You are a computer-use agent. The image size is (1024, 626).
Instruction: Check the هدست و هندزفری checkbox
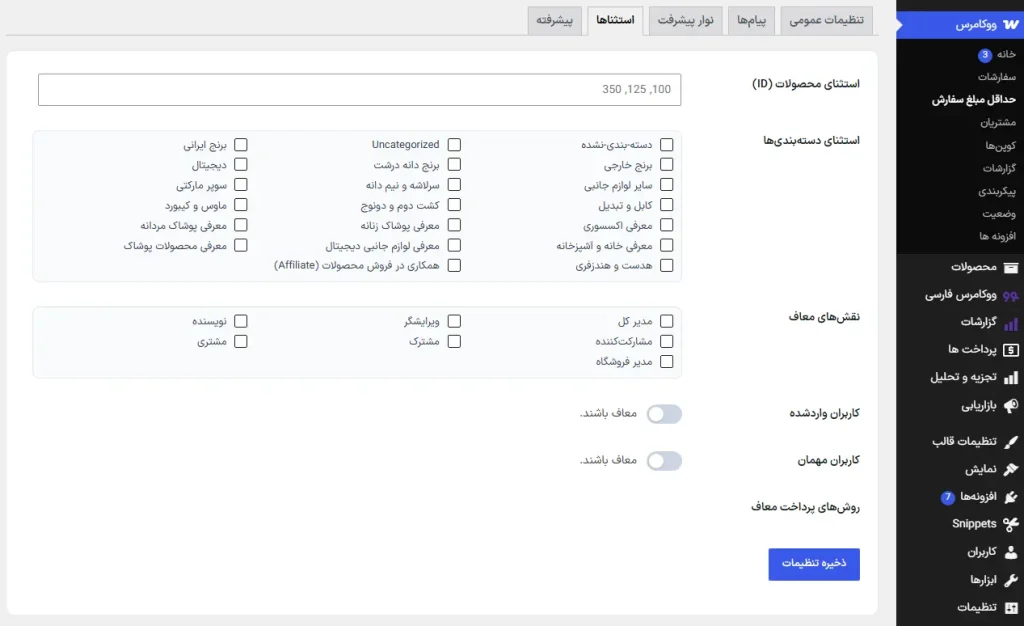(666, 266)
